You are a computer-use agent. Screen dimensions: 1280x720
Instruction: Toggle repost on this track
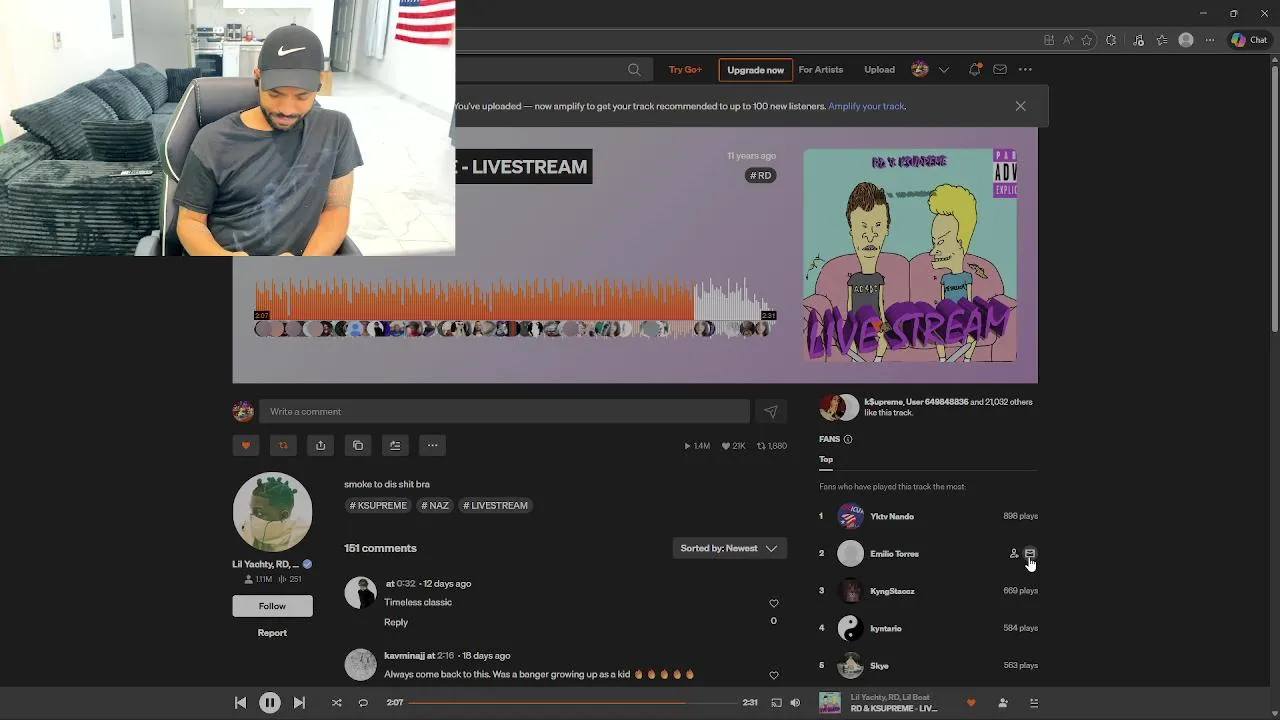pos(283,446)
